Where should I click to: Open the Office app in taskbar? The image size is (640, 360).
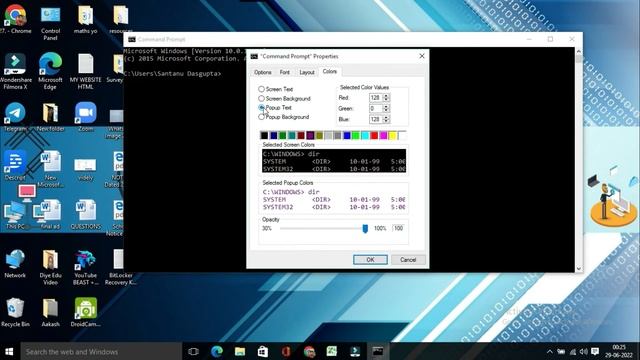[286, 351]
